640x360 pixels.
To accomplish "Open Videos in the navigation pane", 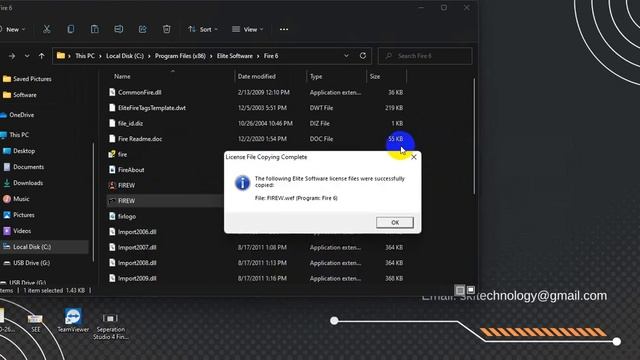I will click(17, 231).
